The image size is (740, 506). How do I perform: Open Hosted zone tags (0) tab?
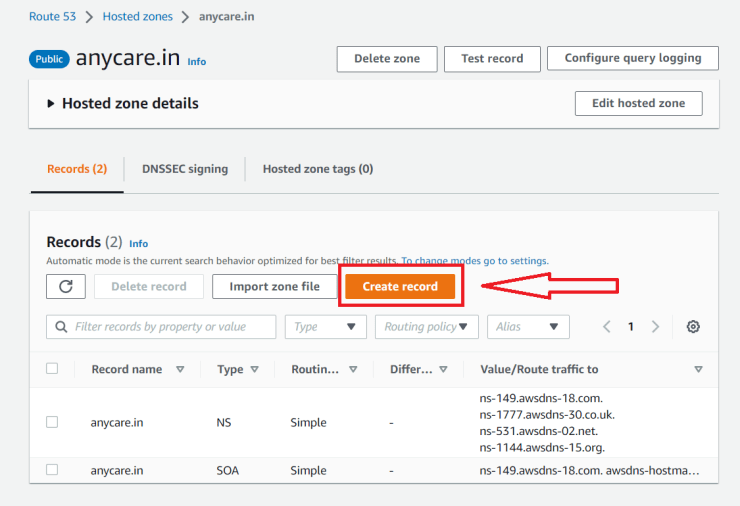tap(318, 169)
